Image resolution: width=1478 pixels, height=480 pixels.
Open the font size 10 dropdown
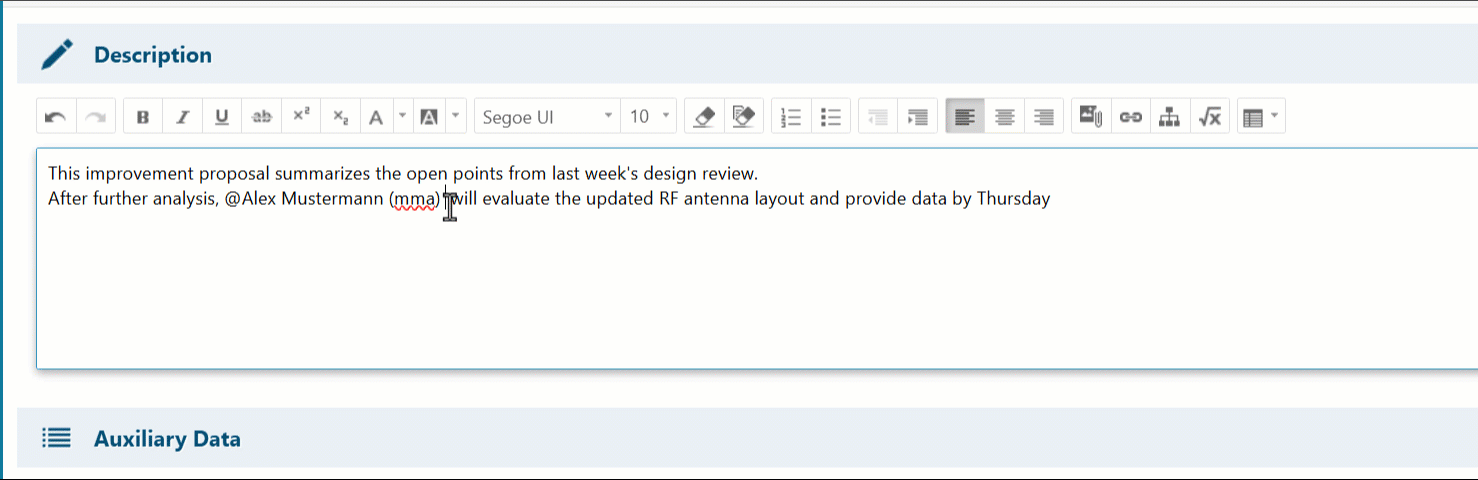coord(649,117)
